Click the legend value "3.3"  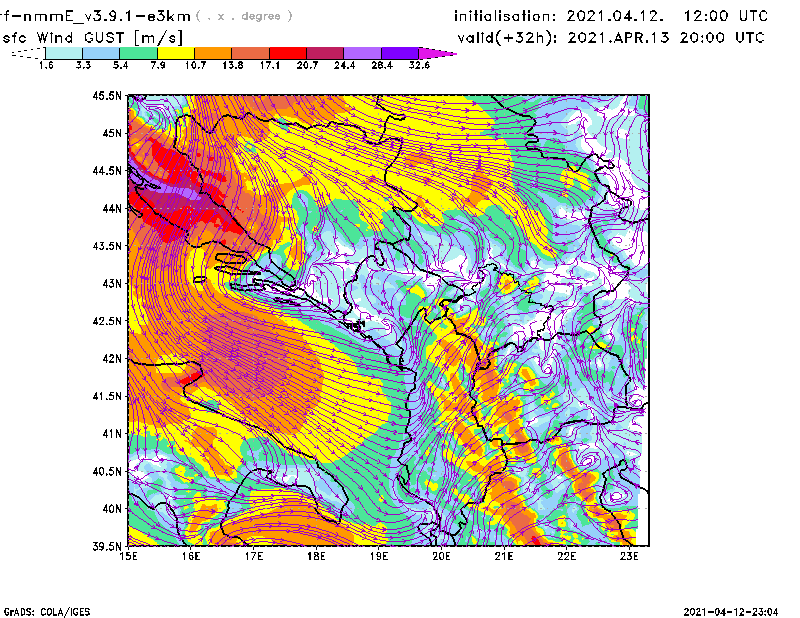(83, 65)
